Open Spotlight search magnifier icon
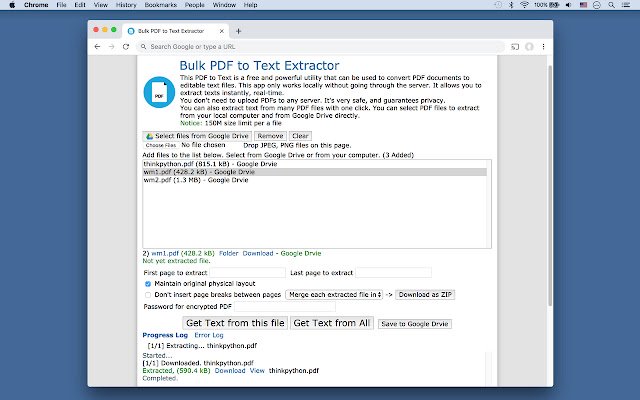 pos(611,5)
